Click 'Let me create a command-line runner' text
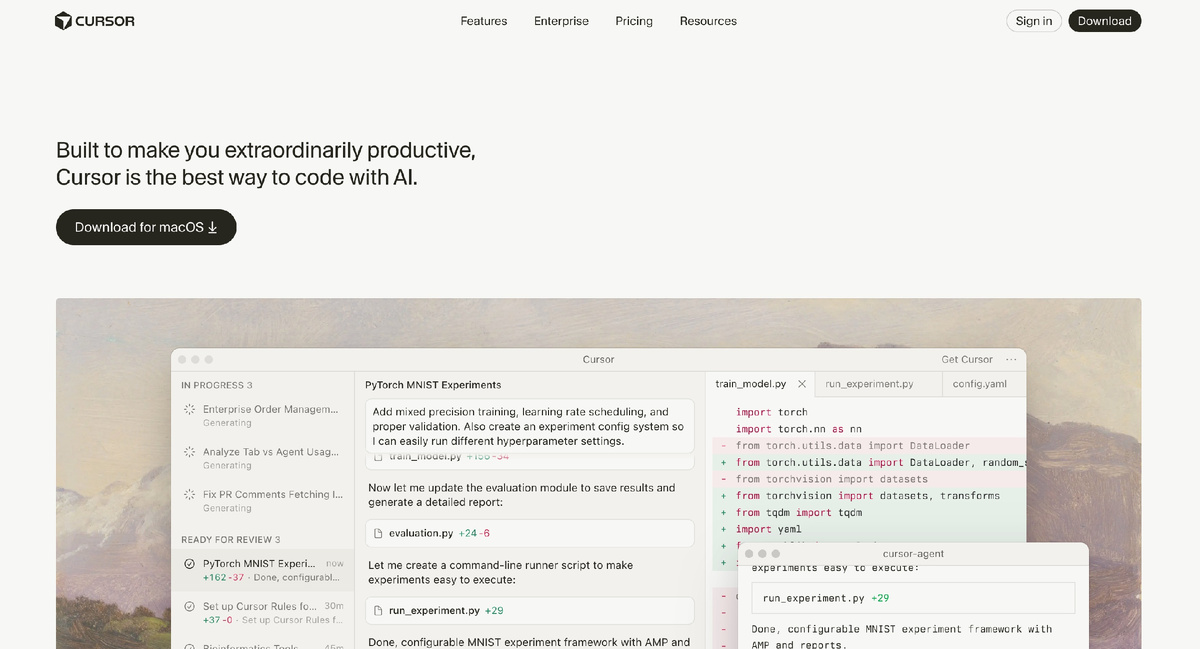 [x=500, y=572]
